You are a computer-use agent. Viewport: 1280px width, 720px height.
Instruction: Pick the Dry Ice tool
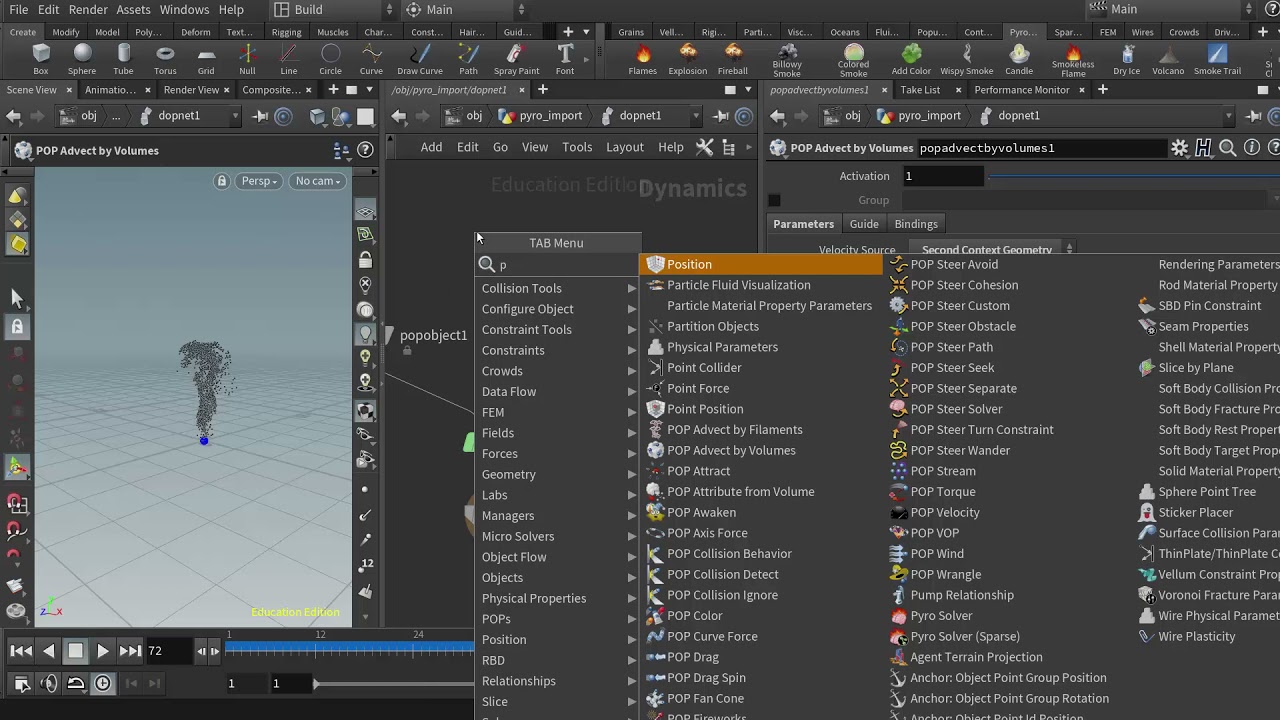[x=1127, y=59]
